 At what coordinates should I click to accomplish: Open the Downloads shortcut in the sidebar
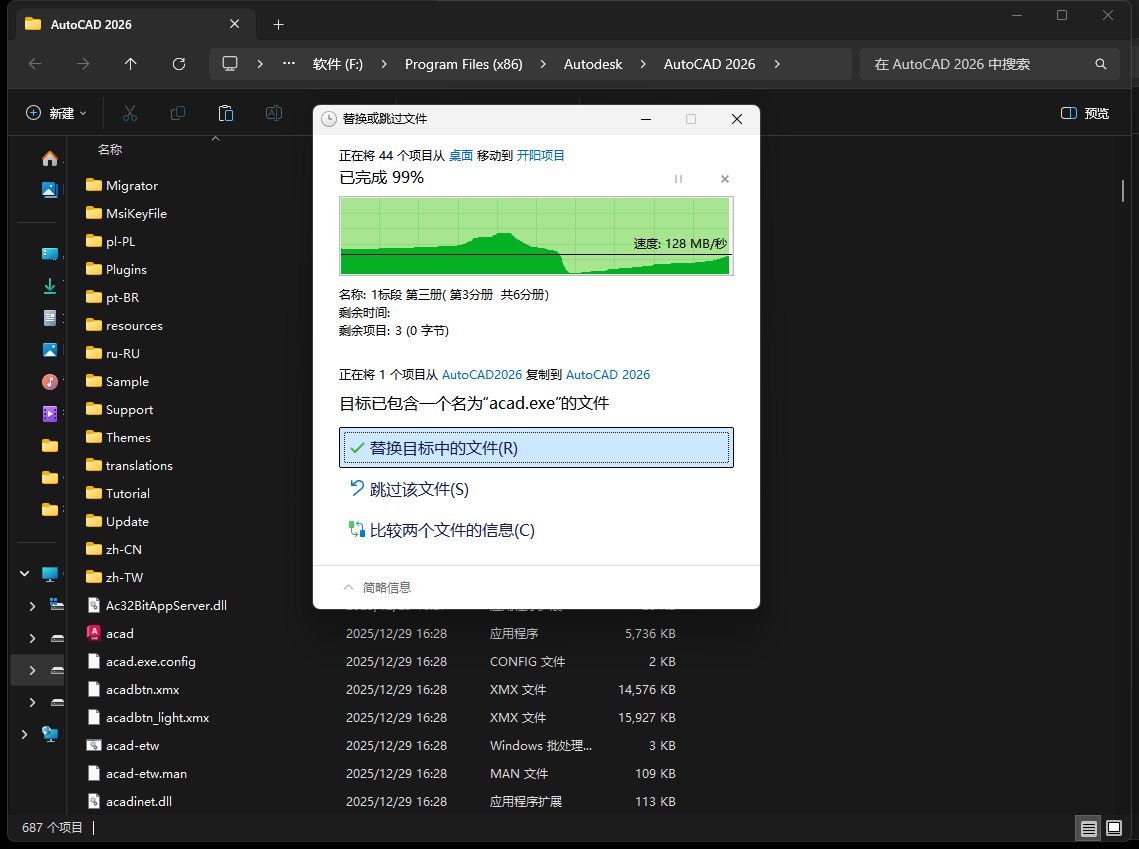coord(49,286)
